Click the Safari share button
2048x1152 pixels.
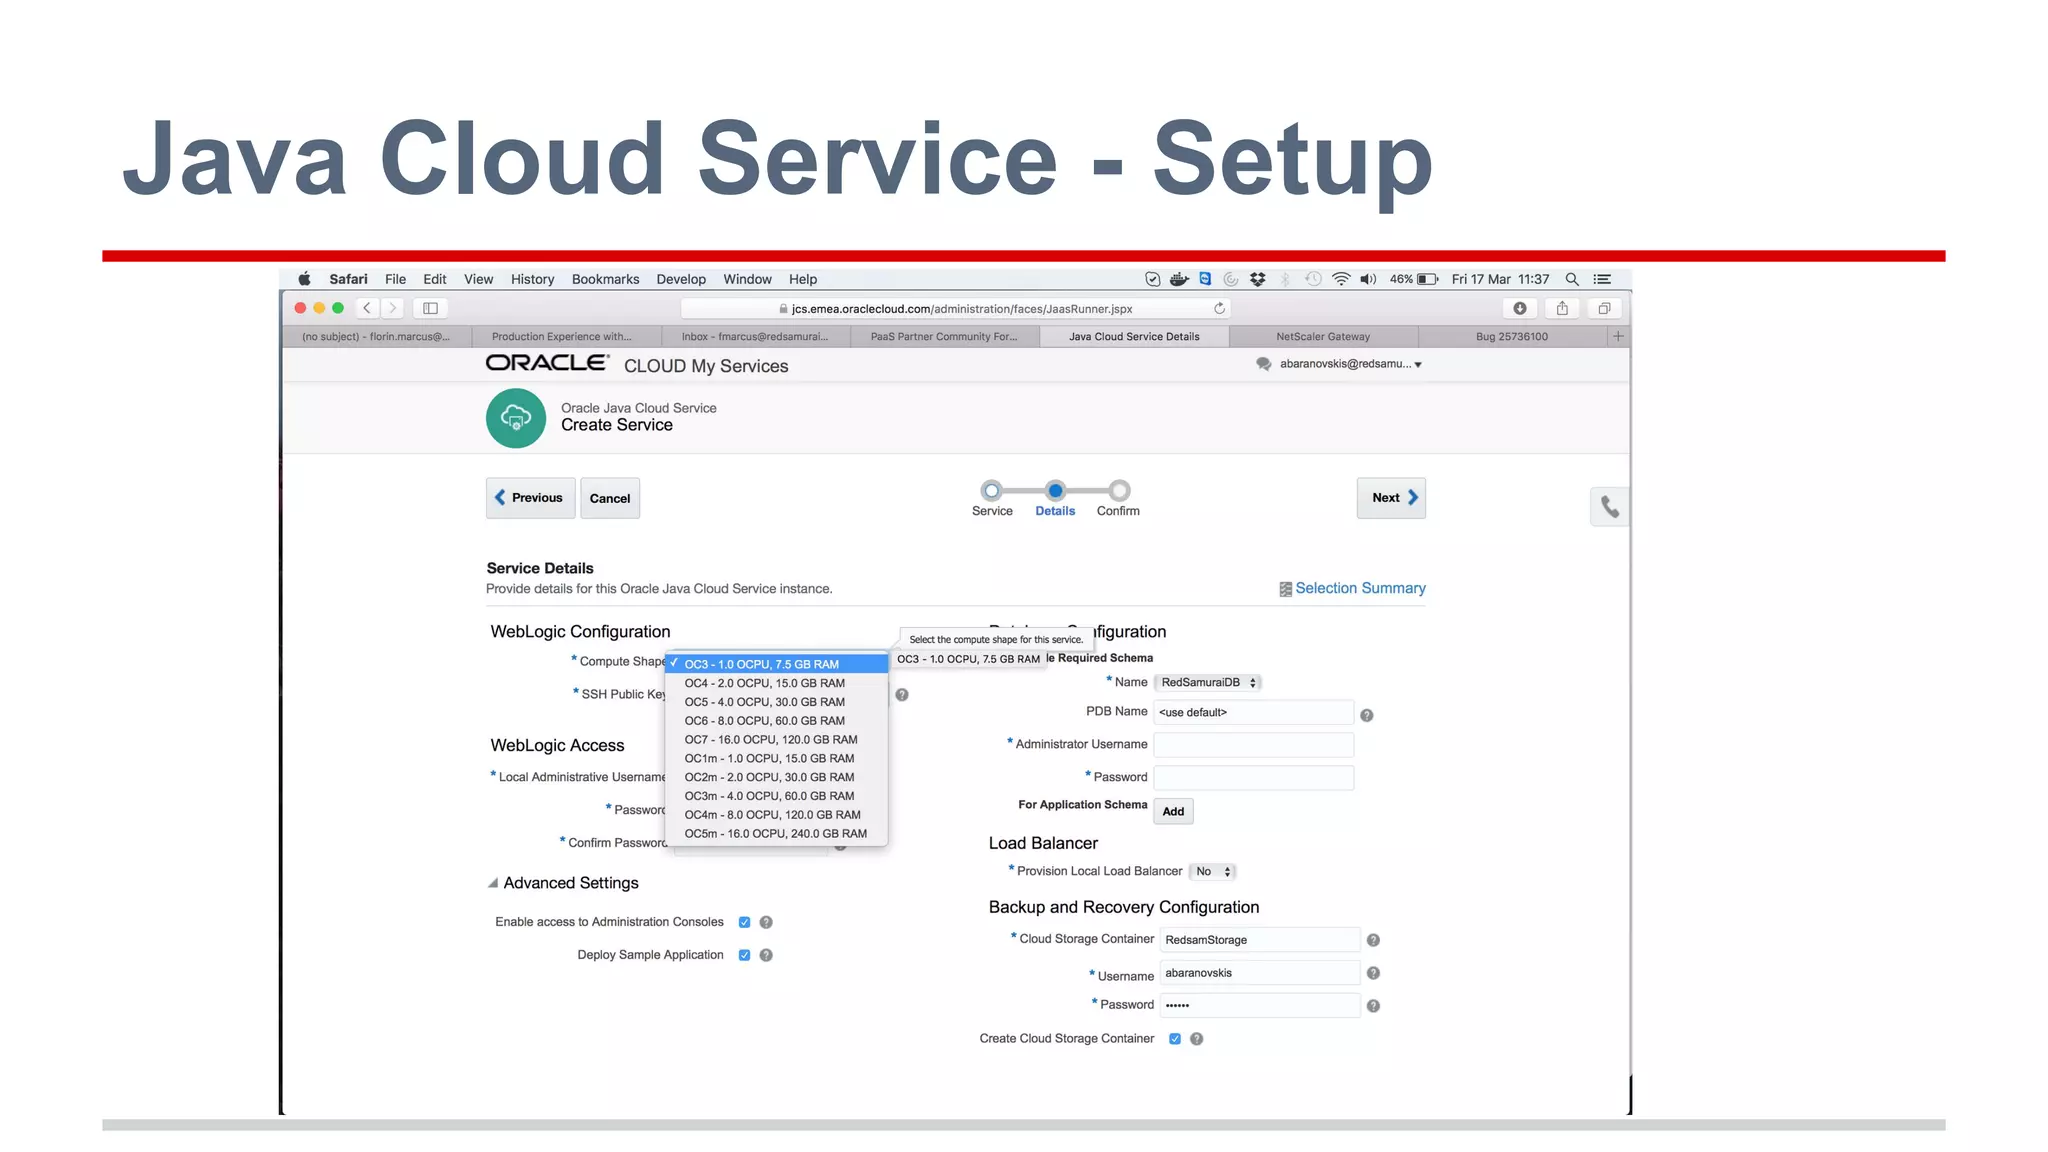(x=1562, y=308)
